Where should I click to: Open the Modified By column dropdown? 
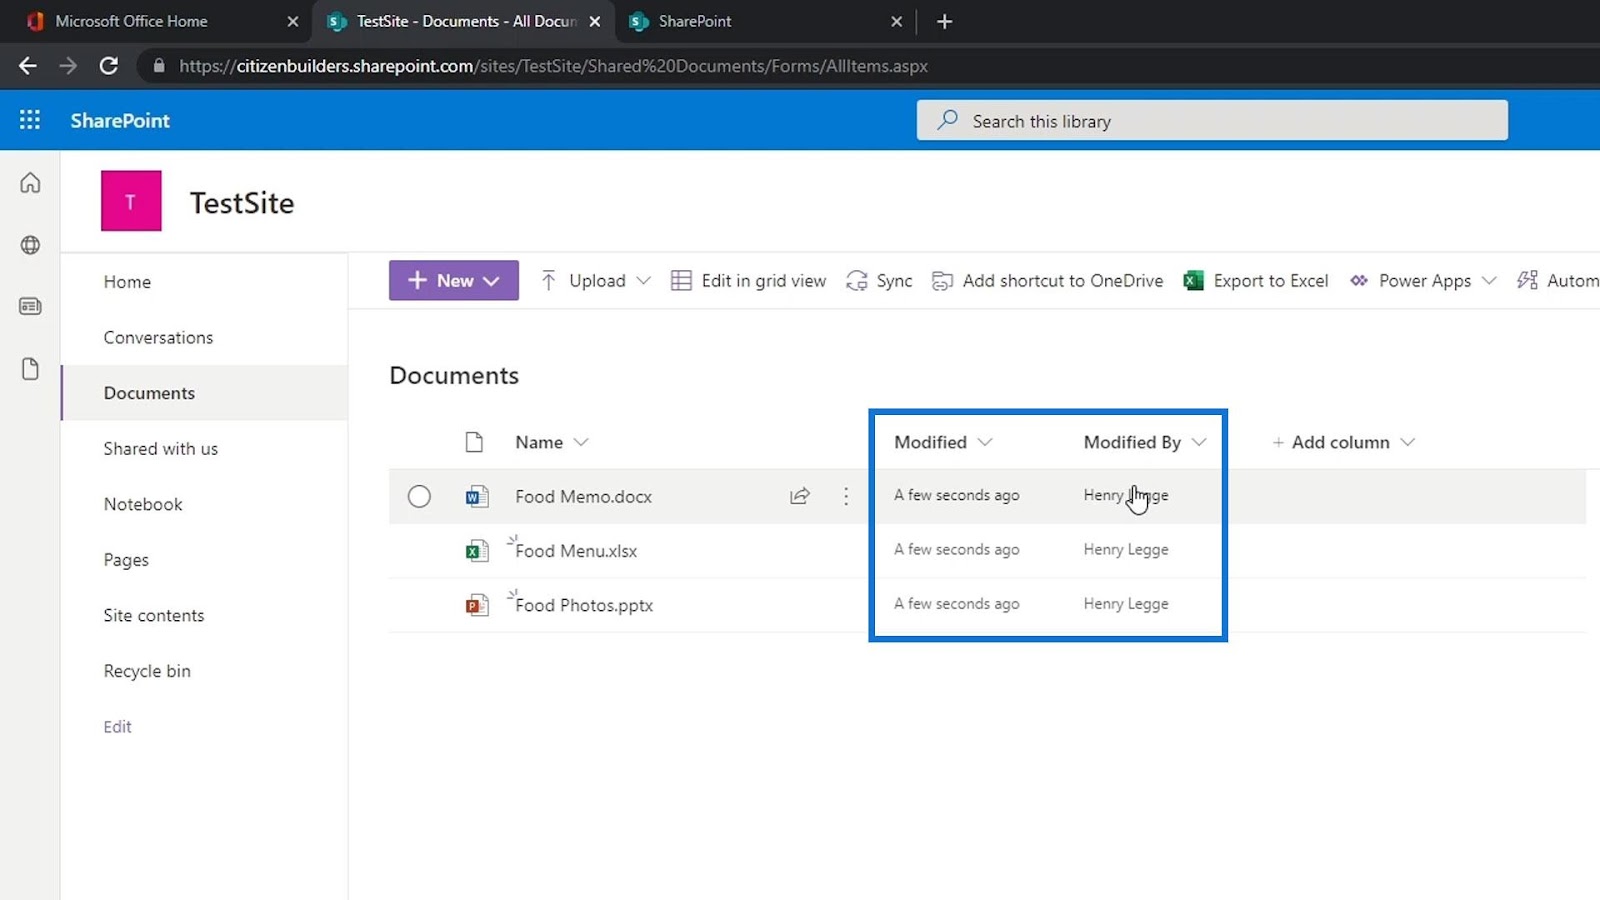coord(1199,442)
